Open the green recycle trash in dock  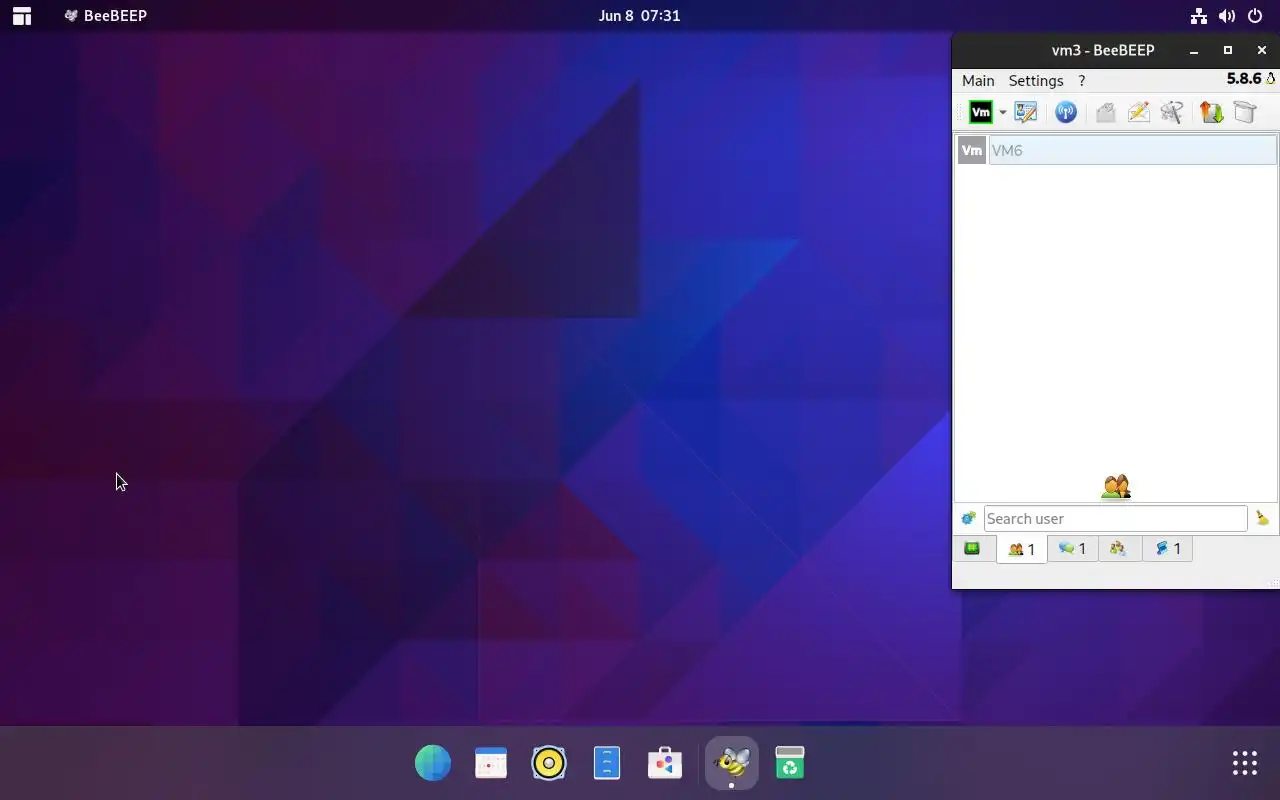790,763
